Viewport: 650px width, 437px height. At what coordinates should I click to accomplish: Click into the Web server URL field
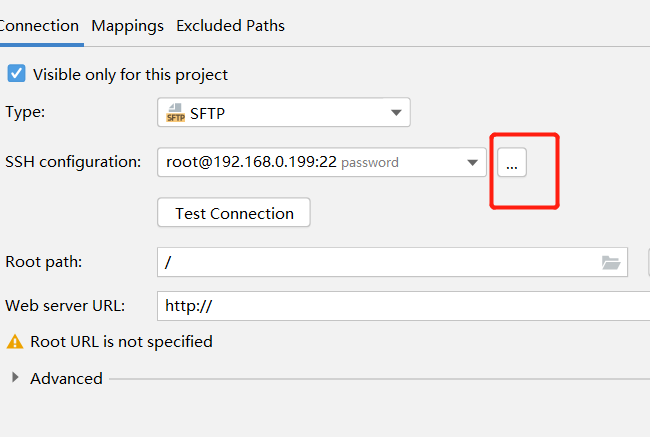[400, 306]
